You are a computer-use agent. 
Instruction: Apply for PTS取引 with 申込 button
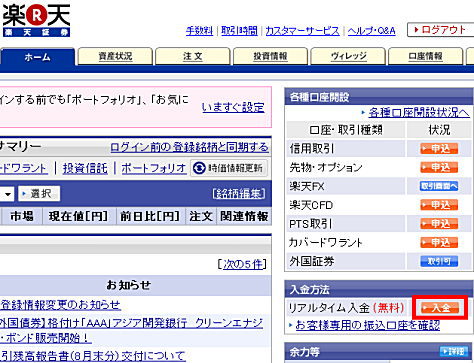click(439, 223)
